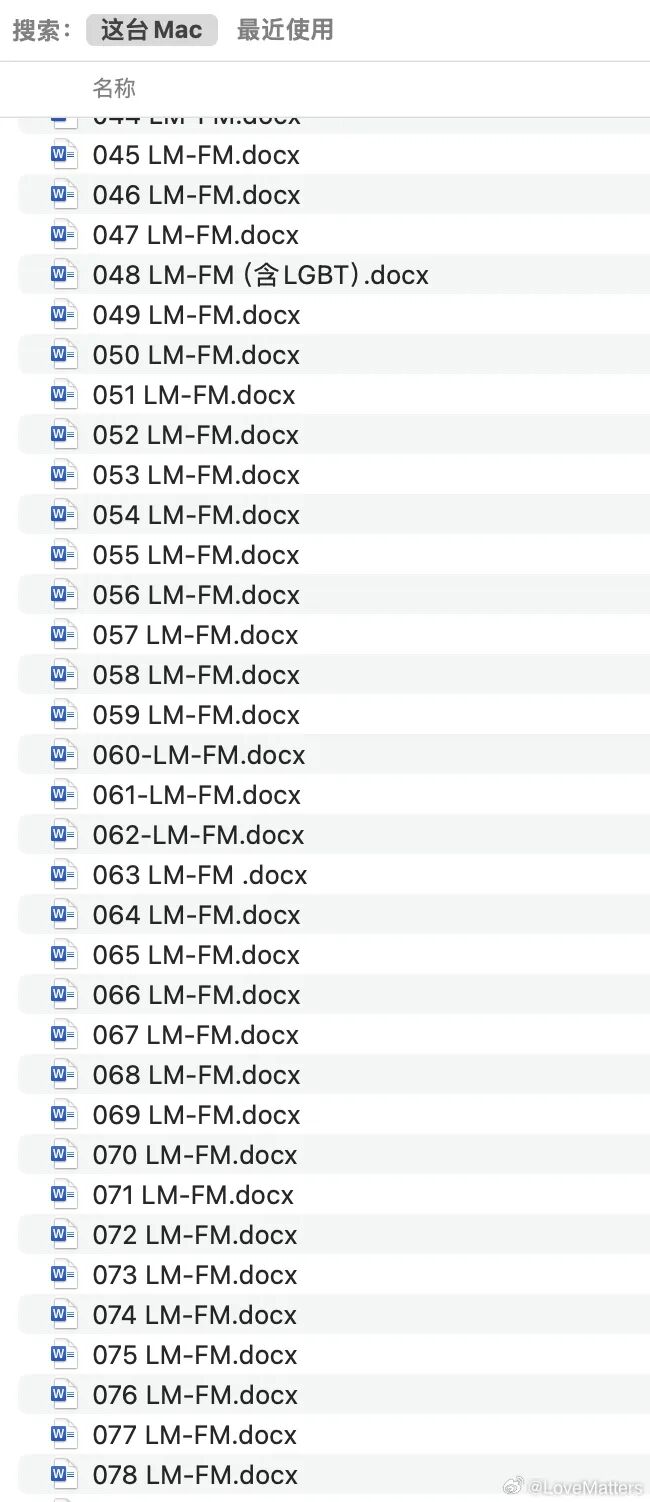Image resolution: width=650 pixels, height=1502 pixels.
Task: Select file name 061-LM-FM.docx
Action: [x=197, y=795]
